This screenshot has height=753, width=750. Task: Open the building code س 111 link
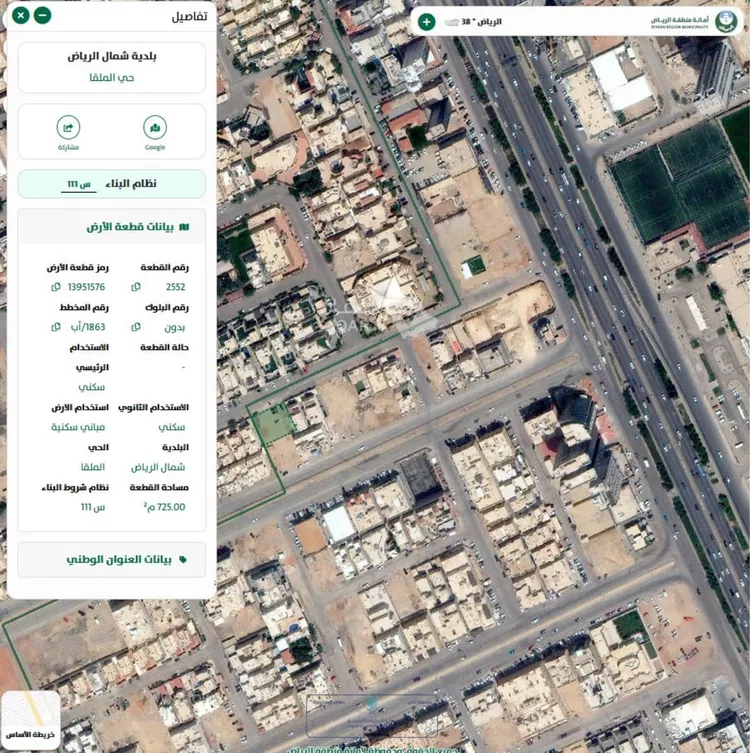(x=79, y=184)
